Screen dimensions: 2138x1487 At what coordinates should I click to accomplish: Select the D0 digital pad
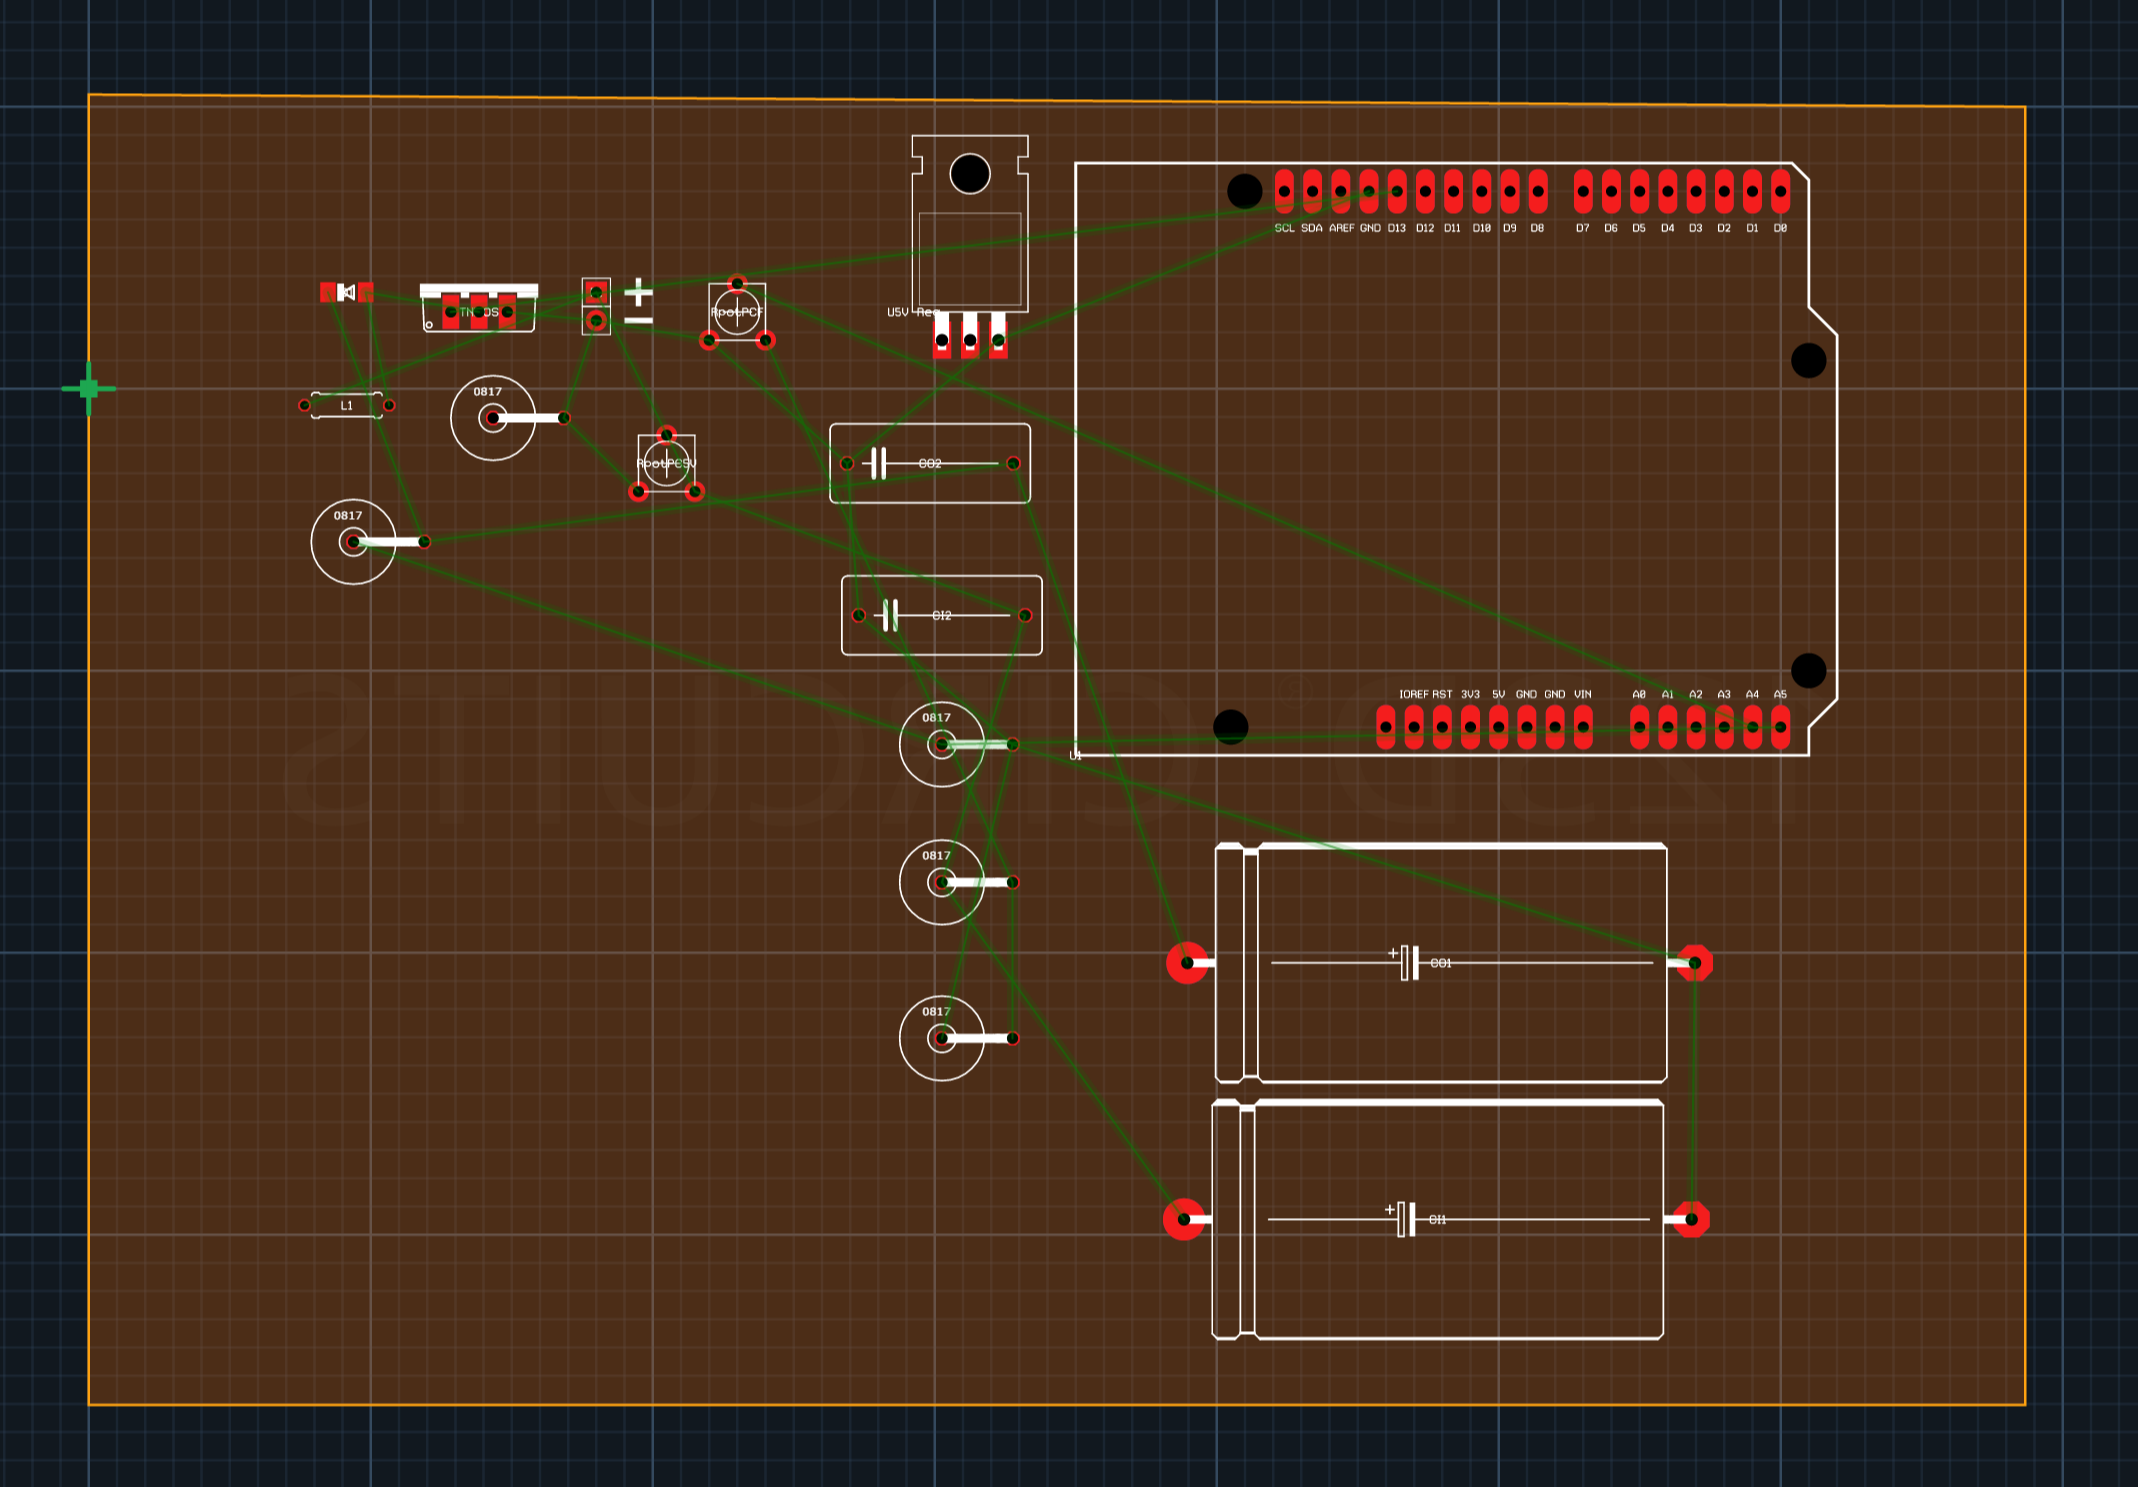pyautogui.click(x=1780, y=191)
